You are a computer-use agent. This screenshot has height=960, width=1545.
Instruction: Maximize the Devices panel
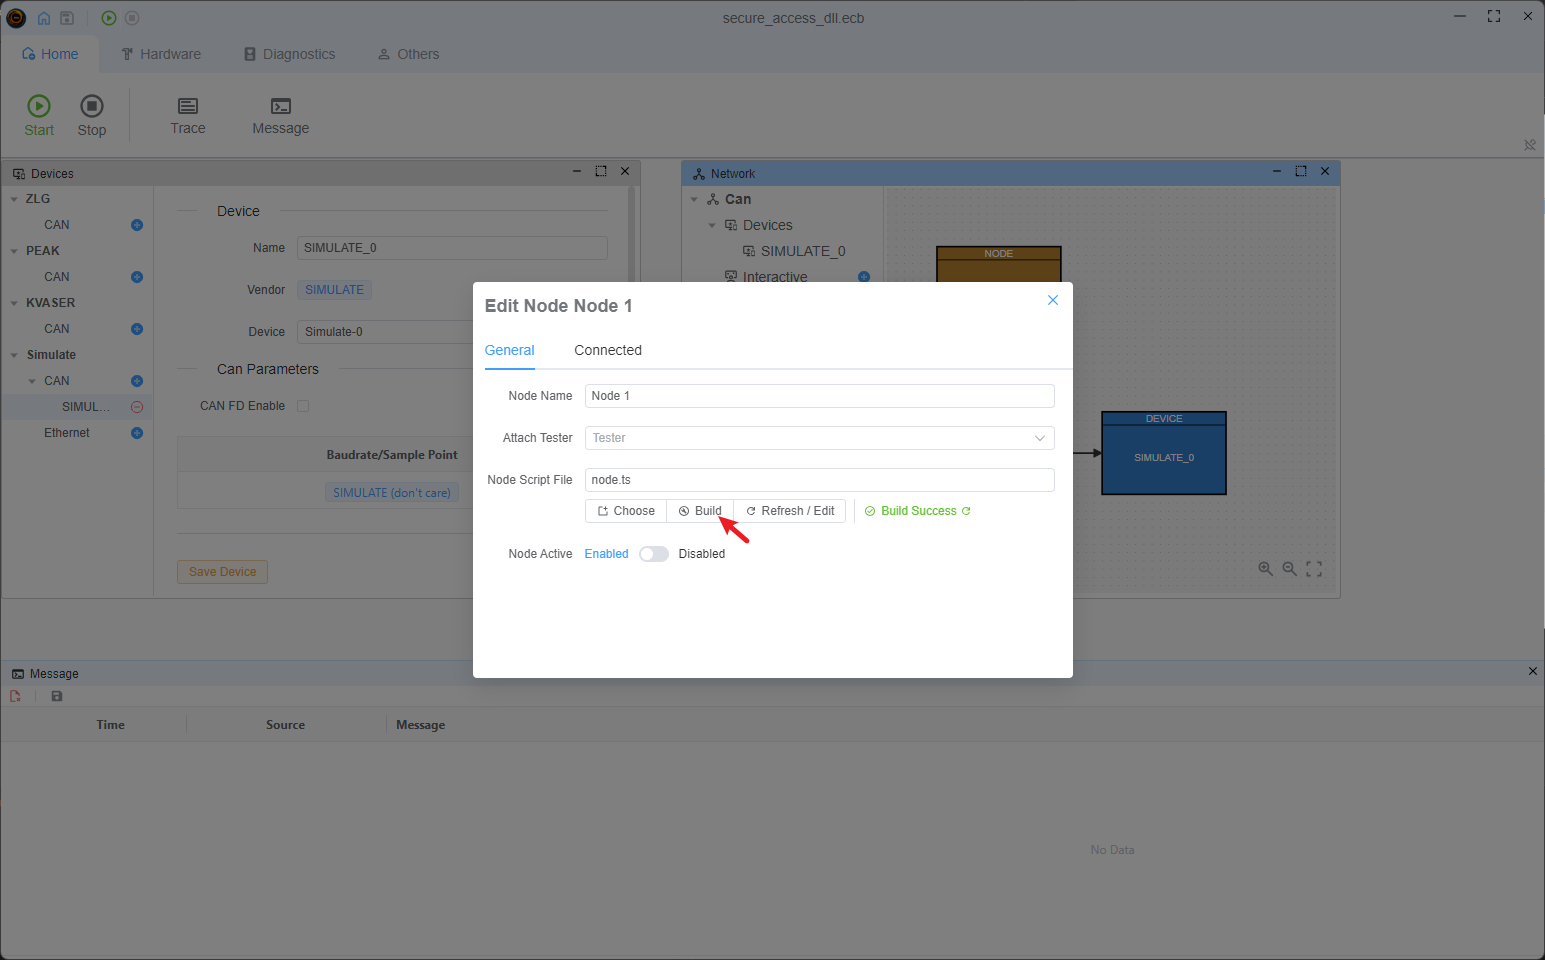click(601, 171)
